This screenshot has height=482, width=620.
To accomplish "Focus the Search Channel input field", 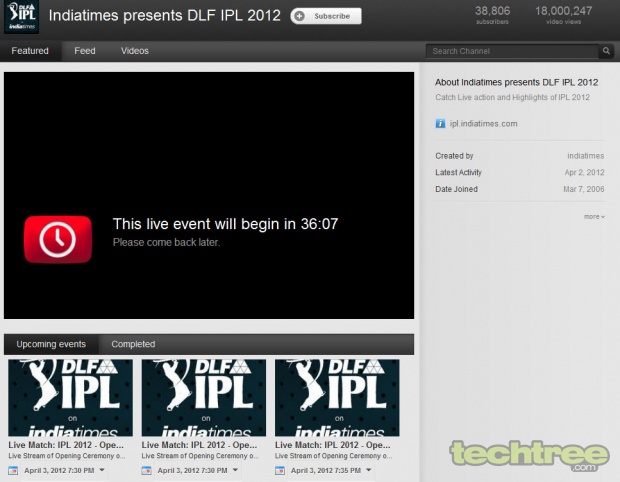I will (512, 51).
